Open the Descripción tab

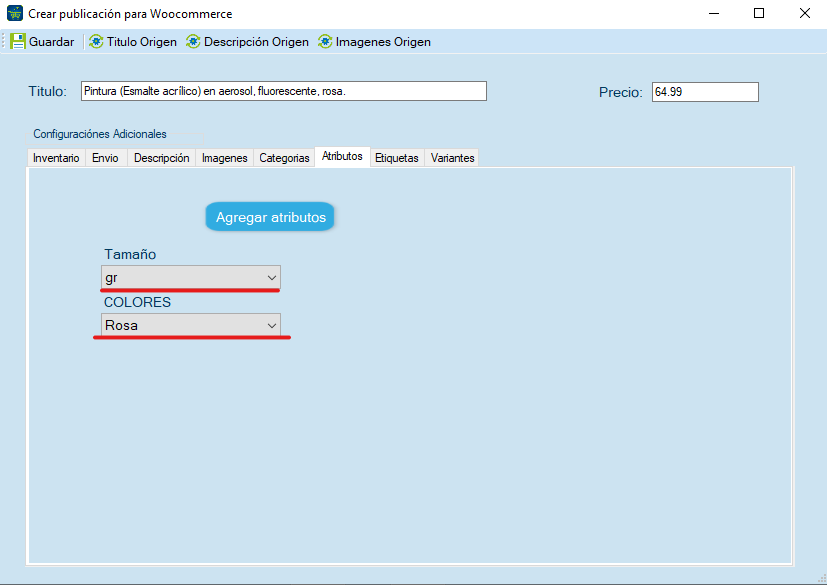pyautogui.click(x=161, y=158)
